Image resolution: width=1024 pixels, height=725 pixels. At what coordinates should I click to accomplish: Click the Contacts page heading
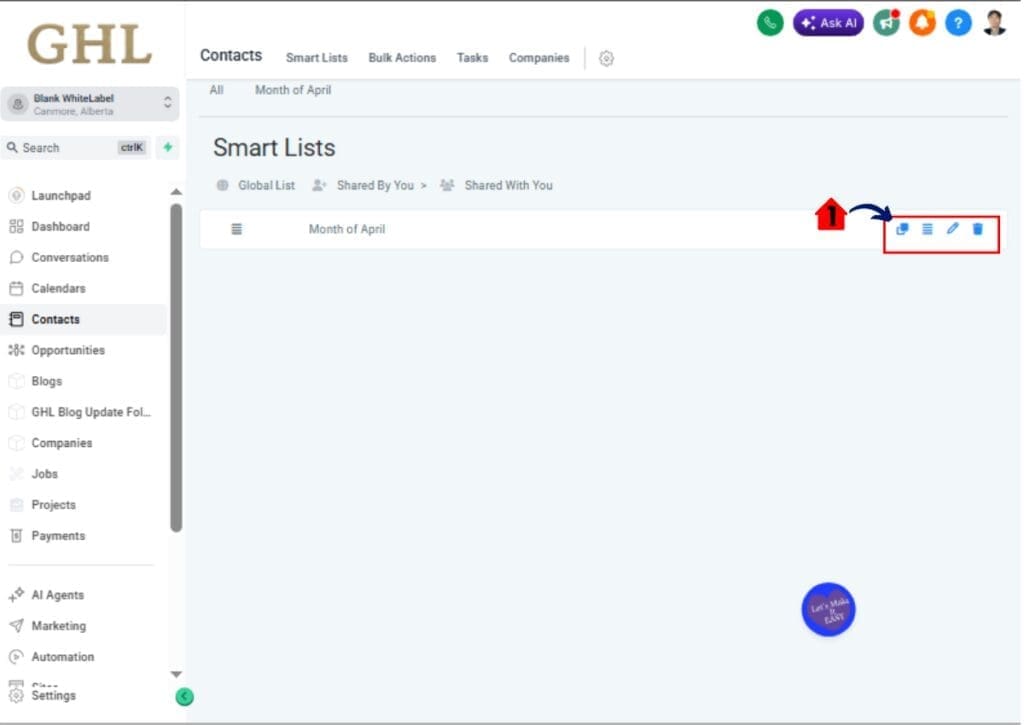231,56
